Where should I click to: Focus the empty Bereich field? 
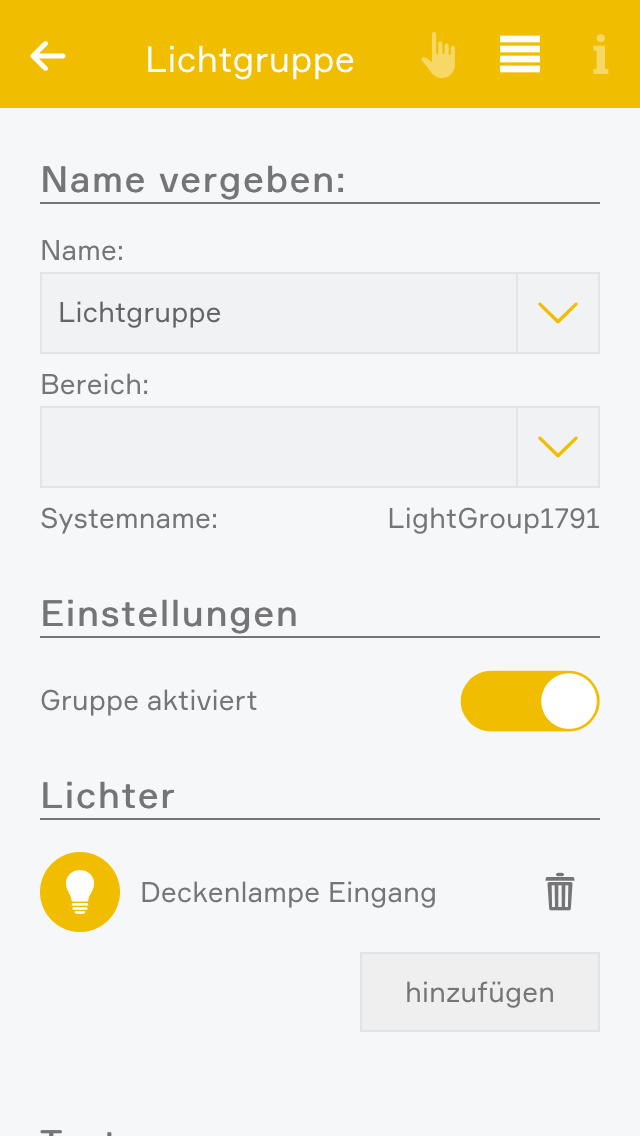click(278, 447)
